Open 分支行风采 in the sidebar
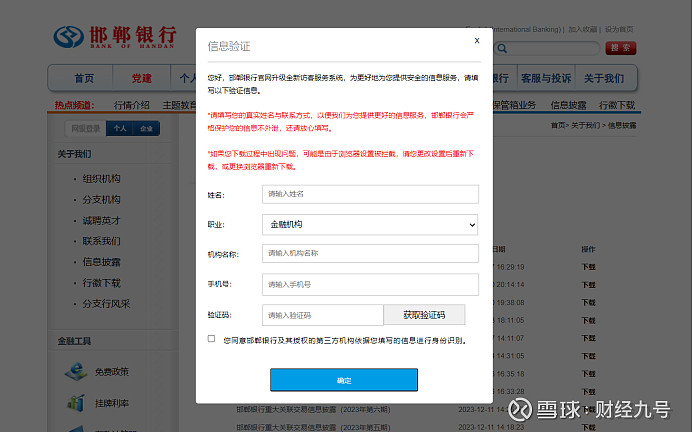693x432 pixels. point(106,304)
